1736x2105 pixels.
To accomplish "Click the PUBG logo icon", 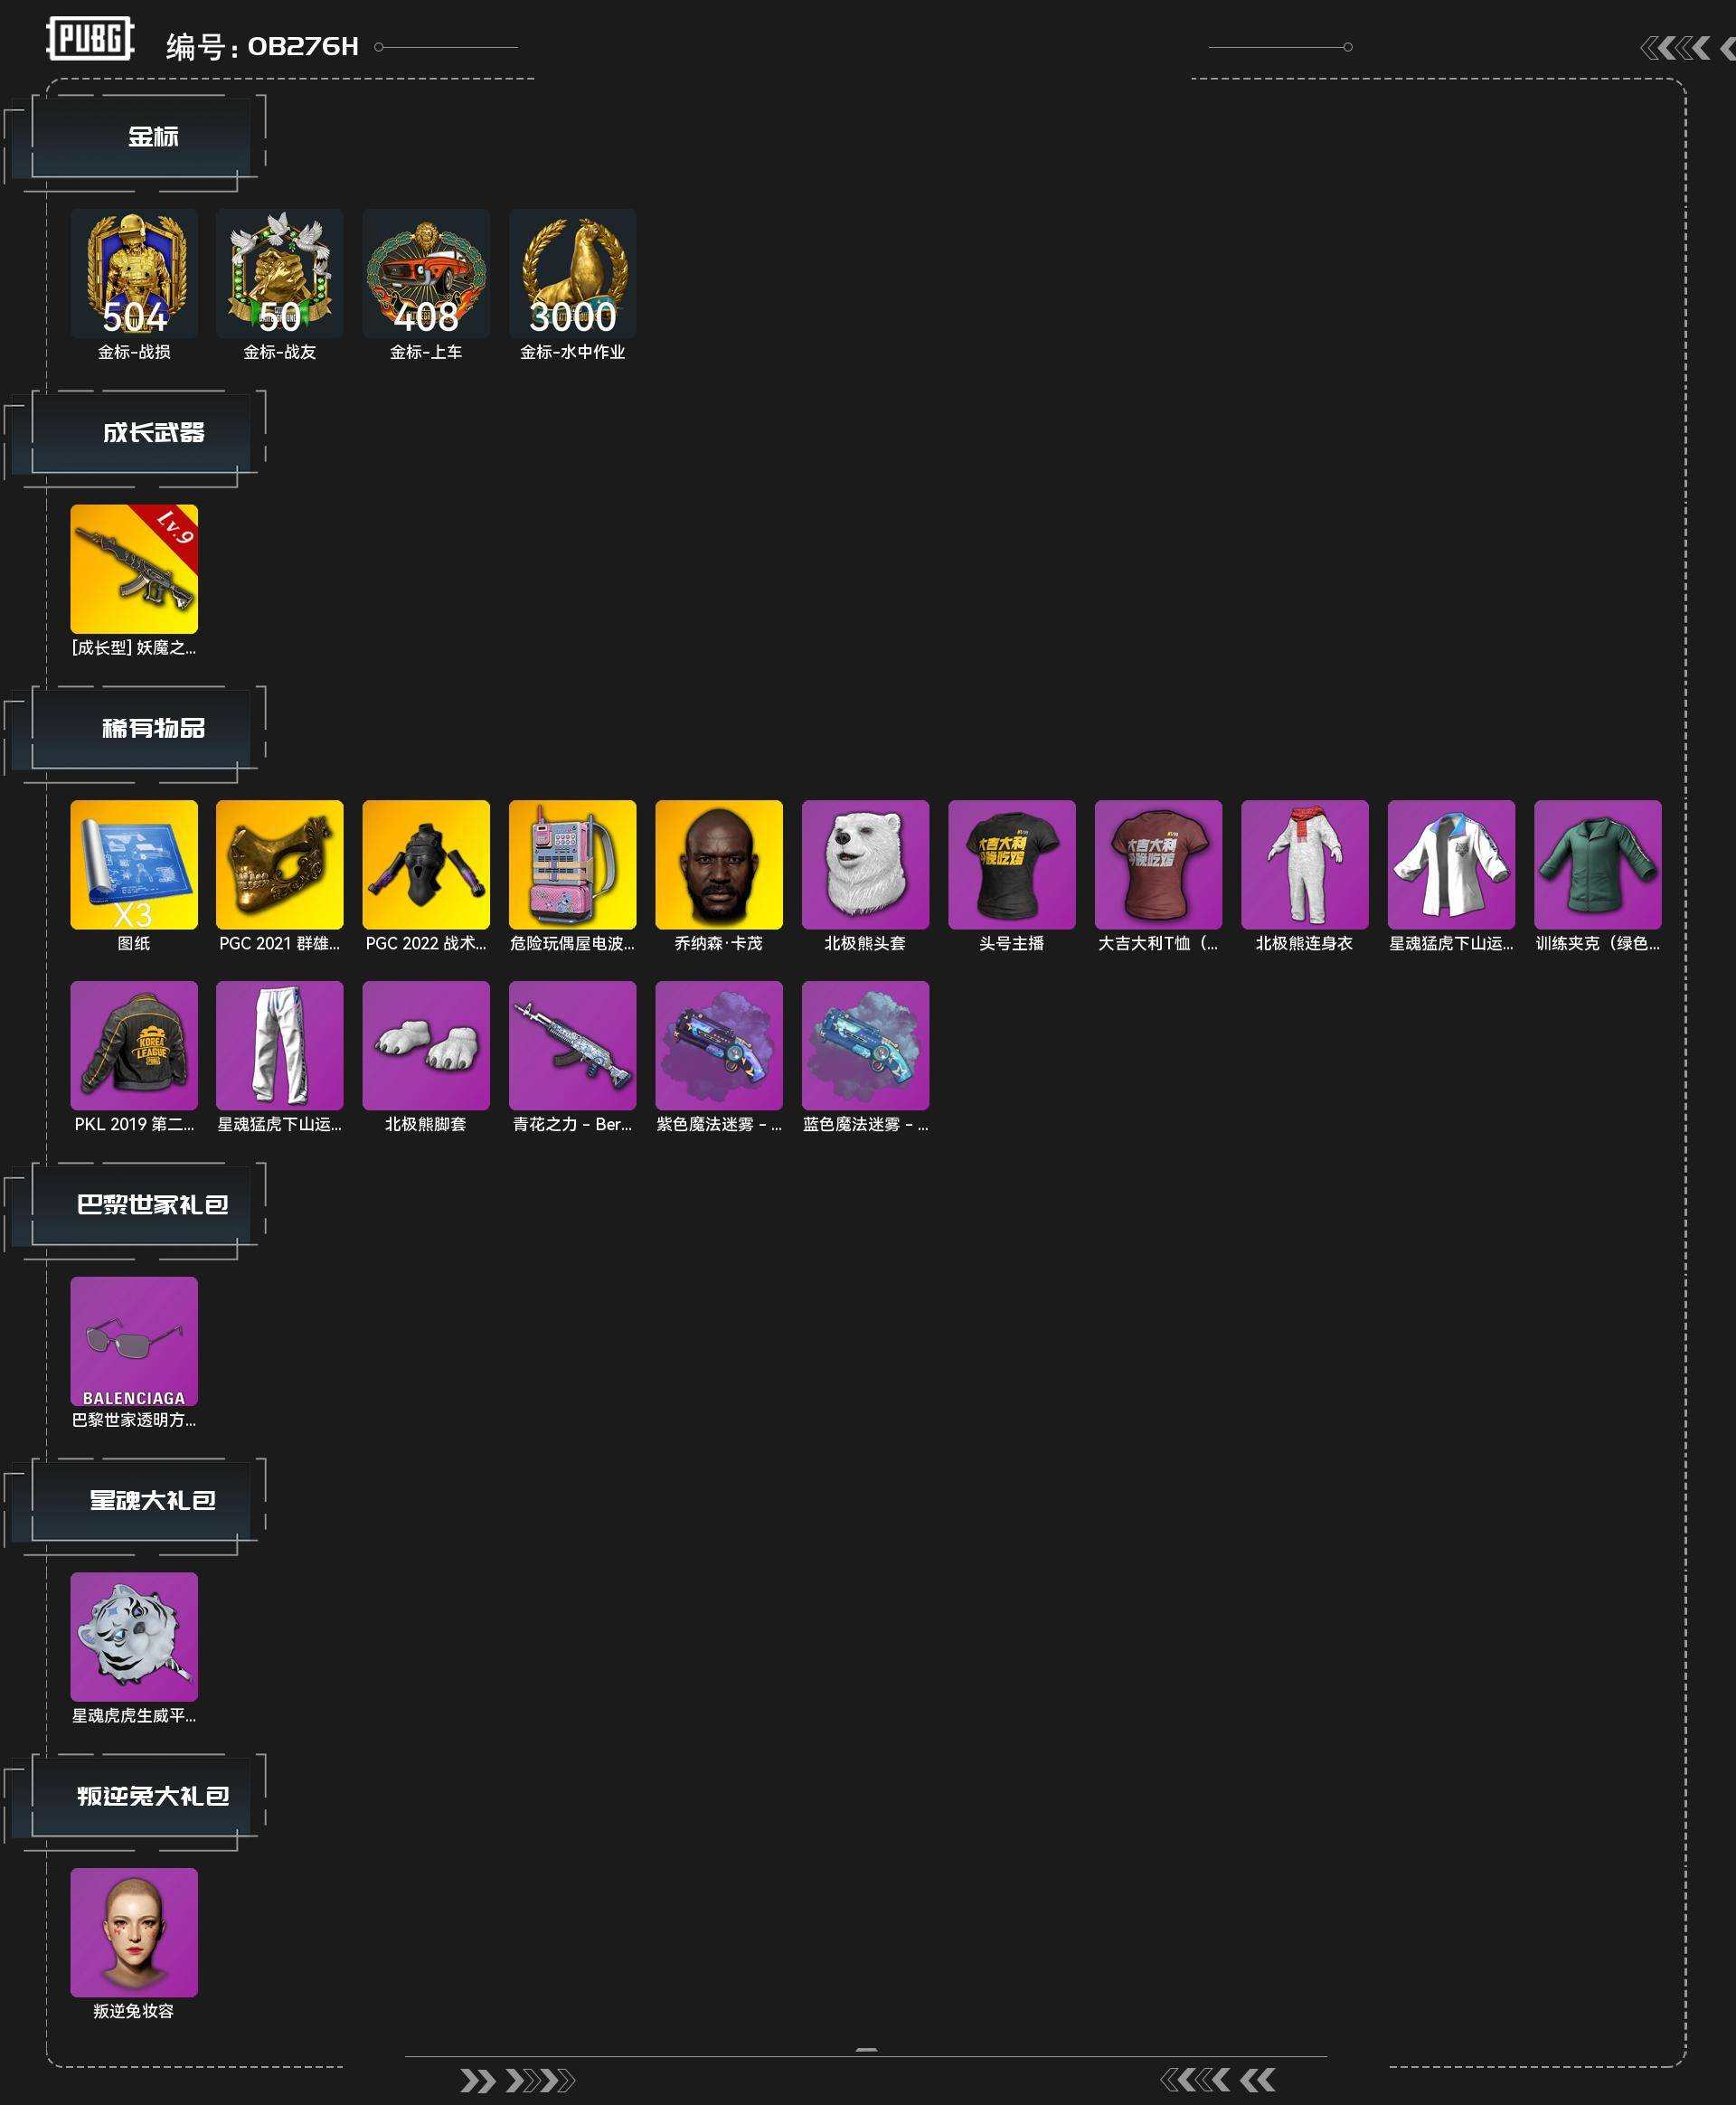I will (x=90, y=38).
